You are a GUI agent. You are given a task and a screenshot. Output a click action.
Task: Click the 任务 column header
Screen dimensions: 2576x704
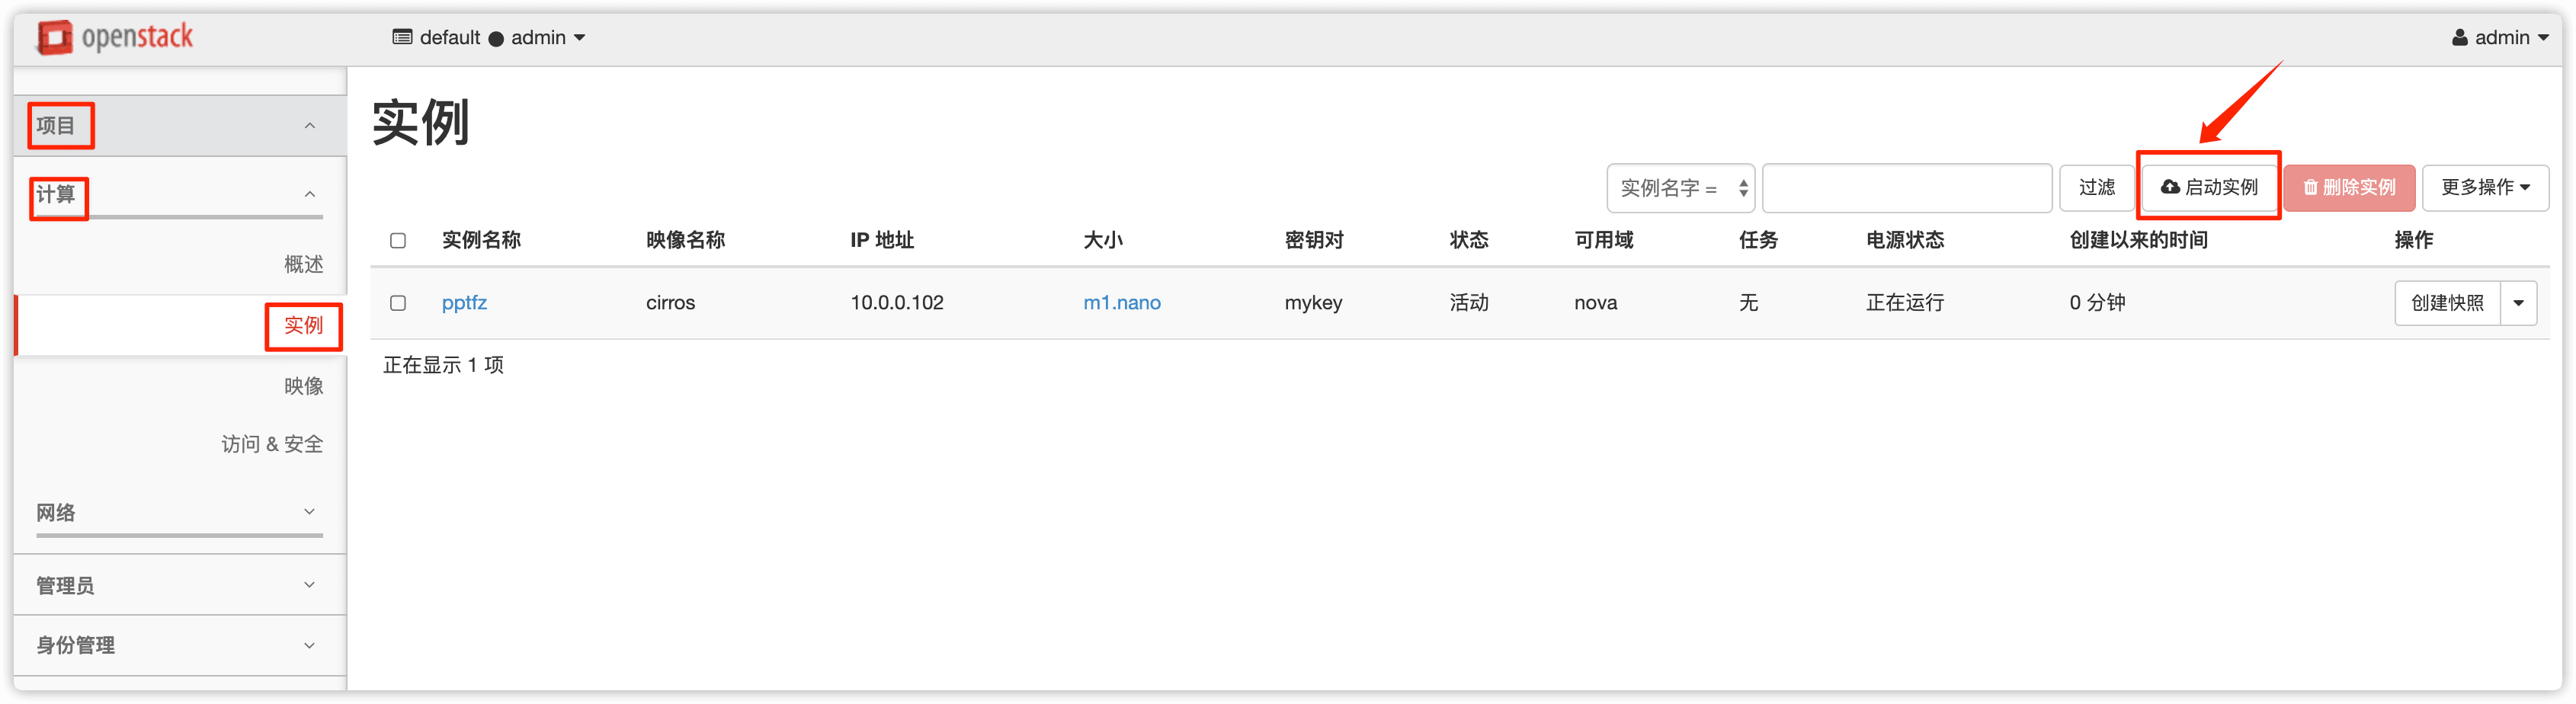(x=1758, y=240)
